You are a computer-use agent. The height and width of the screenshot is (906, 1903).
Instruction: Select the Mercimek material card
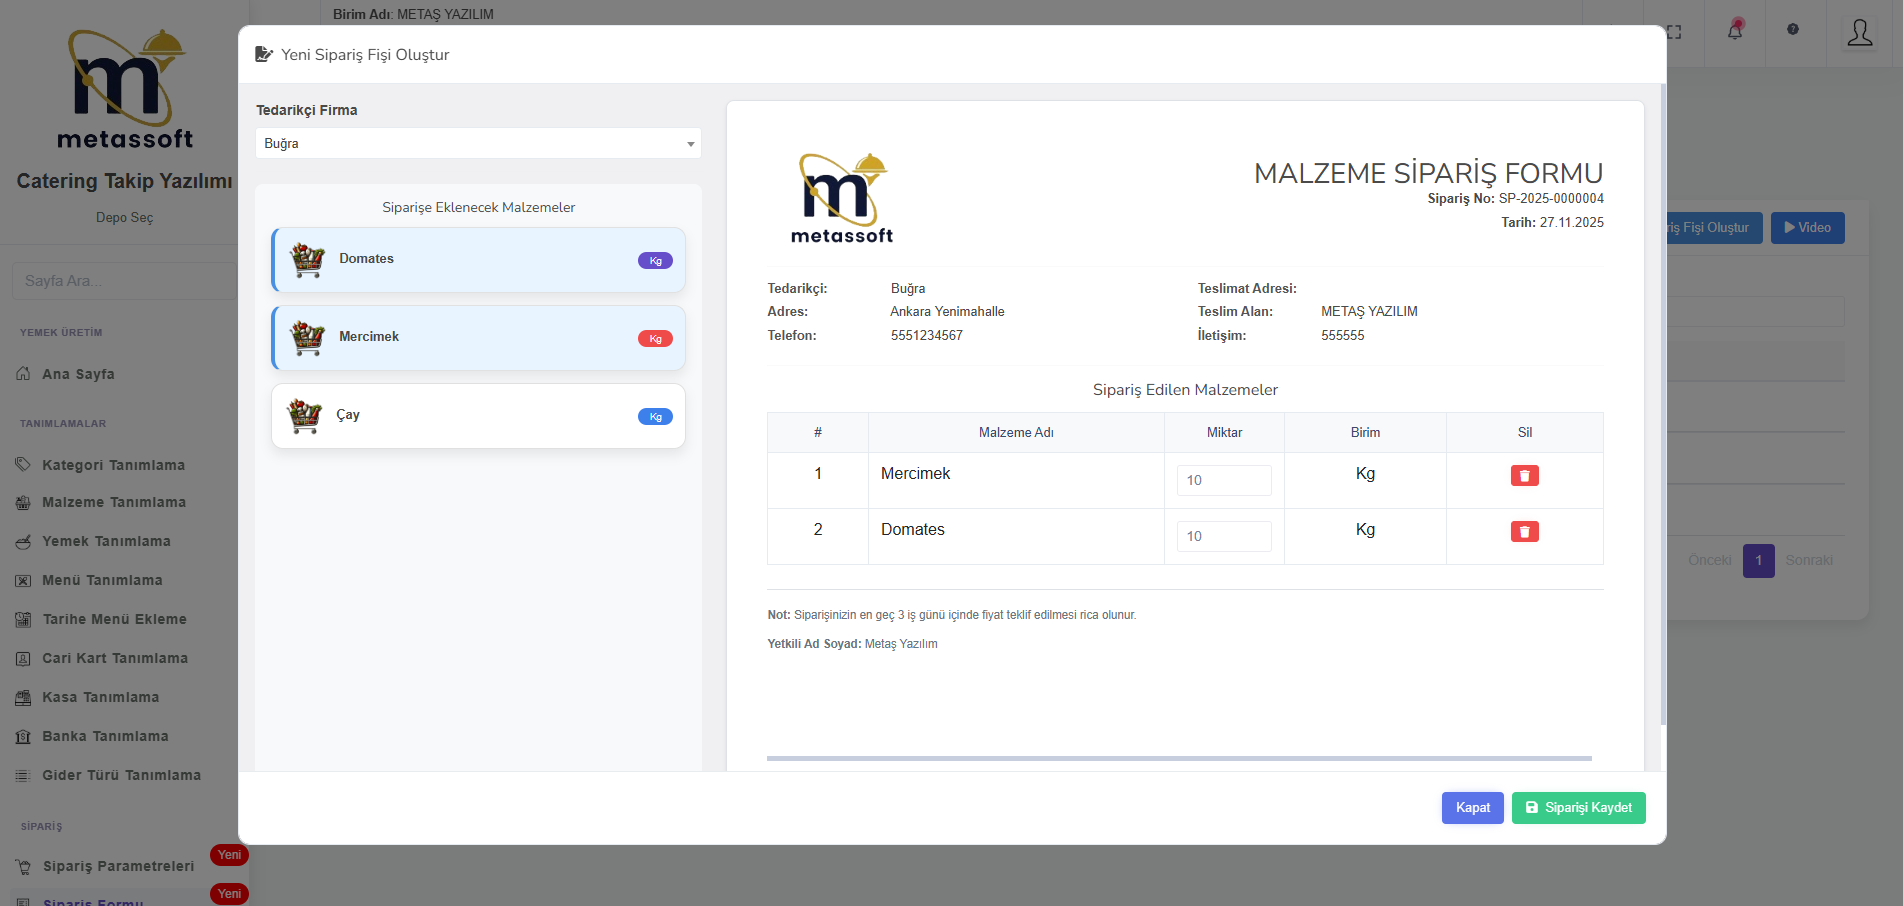(478, 338)
